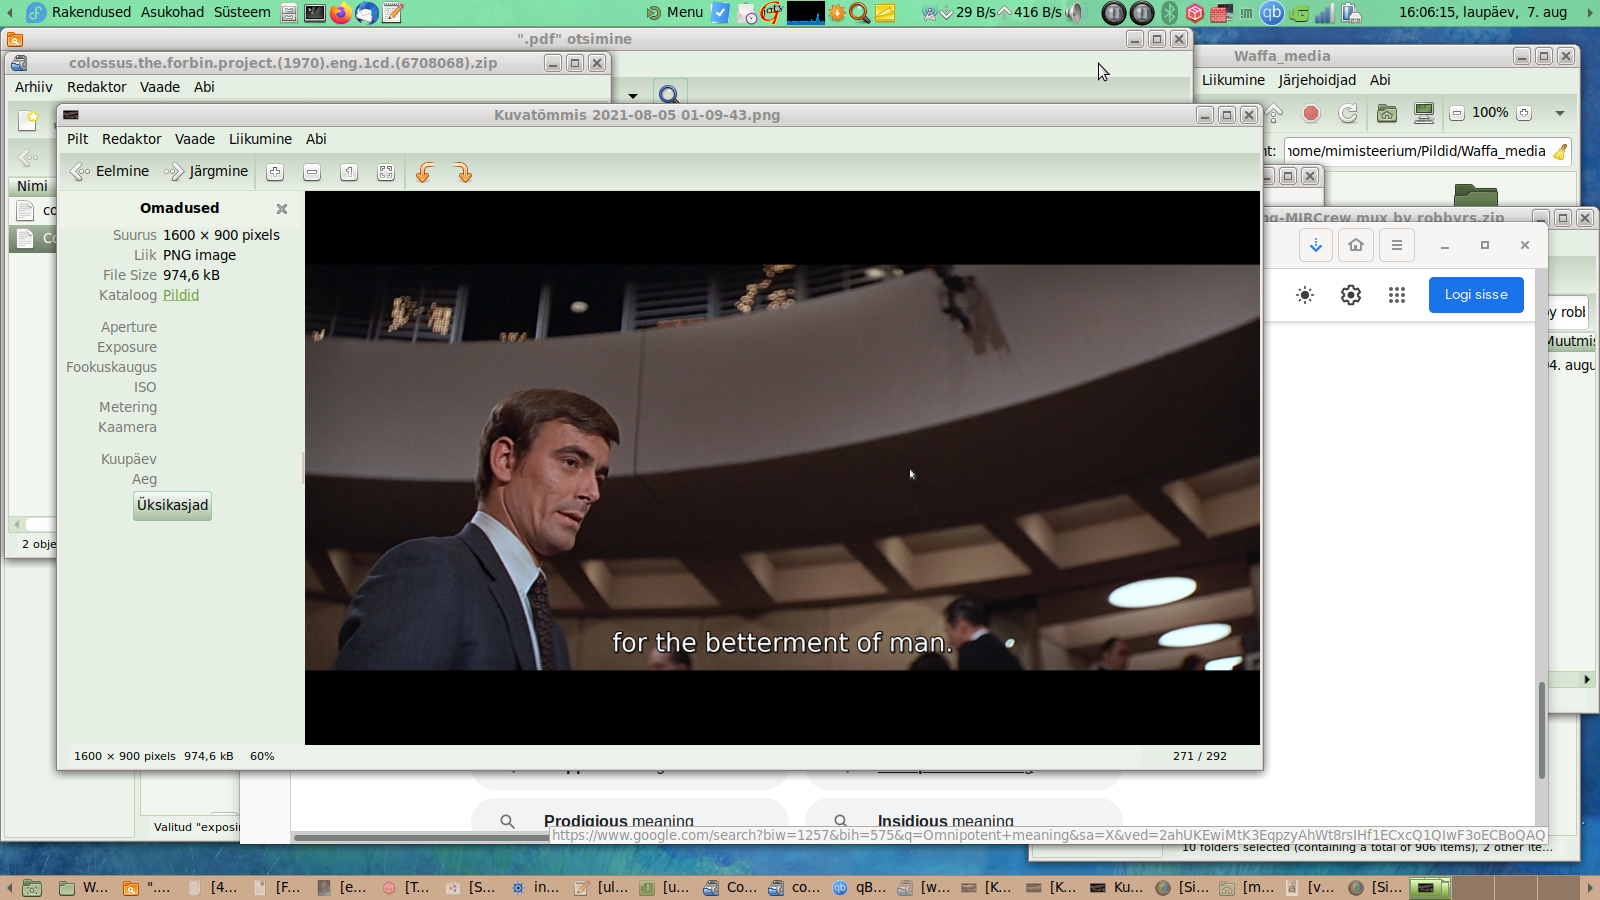This screenshot has height=900, width=1600.
Task: Open browser downloads arrow icon
Action: coord(1316,245)
